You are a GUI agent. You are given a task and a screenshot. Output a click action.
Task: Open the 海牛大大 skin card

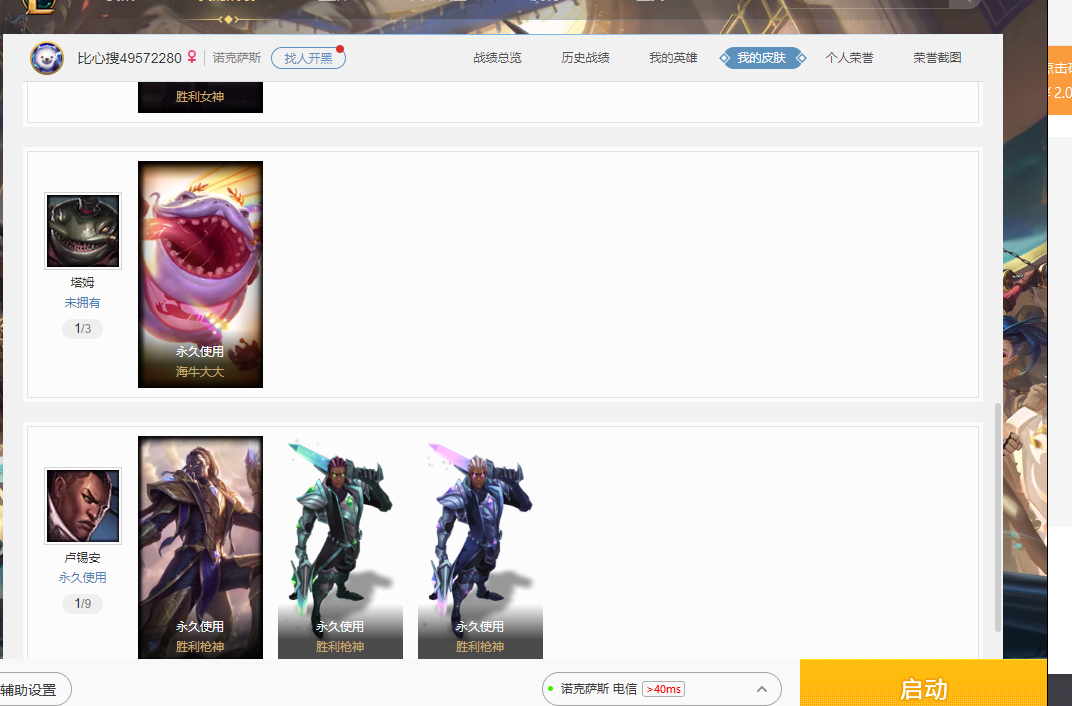pos(200,274)
